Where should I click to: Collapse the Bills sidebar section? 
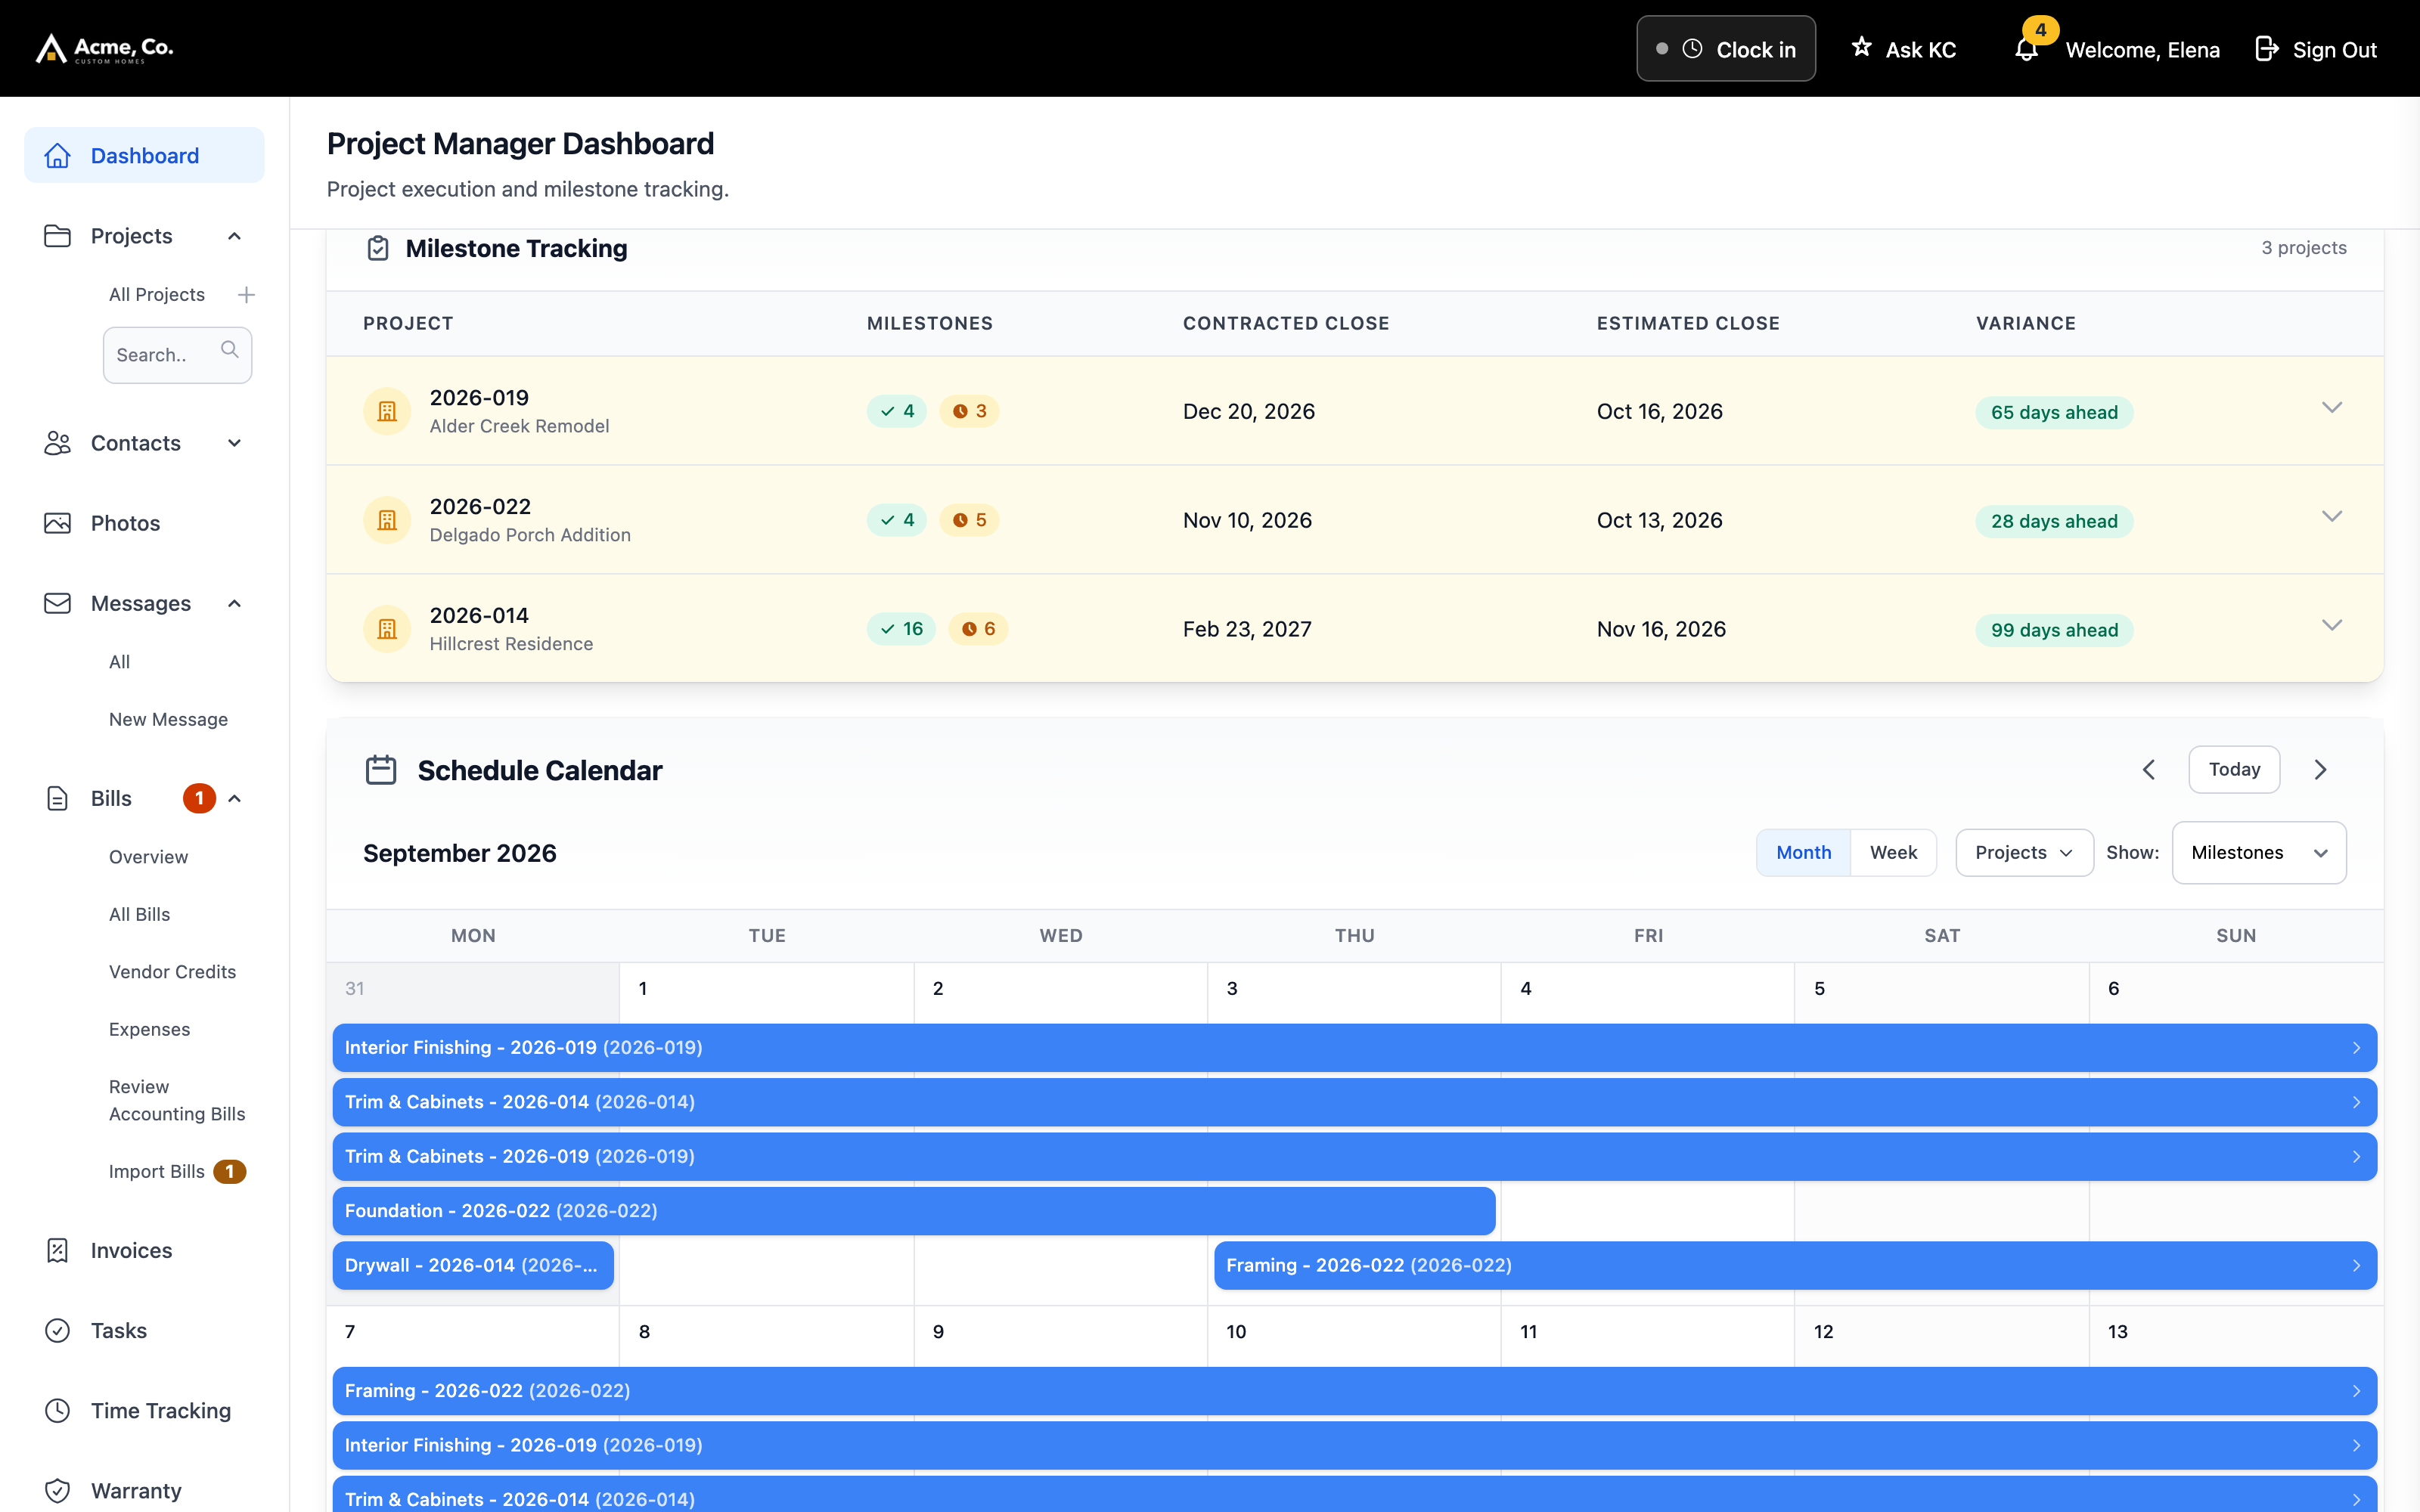click(234, 798)
